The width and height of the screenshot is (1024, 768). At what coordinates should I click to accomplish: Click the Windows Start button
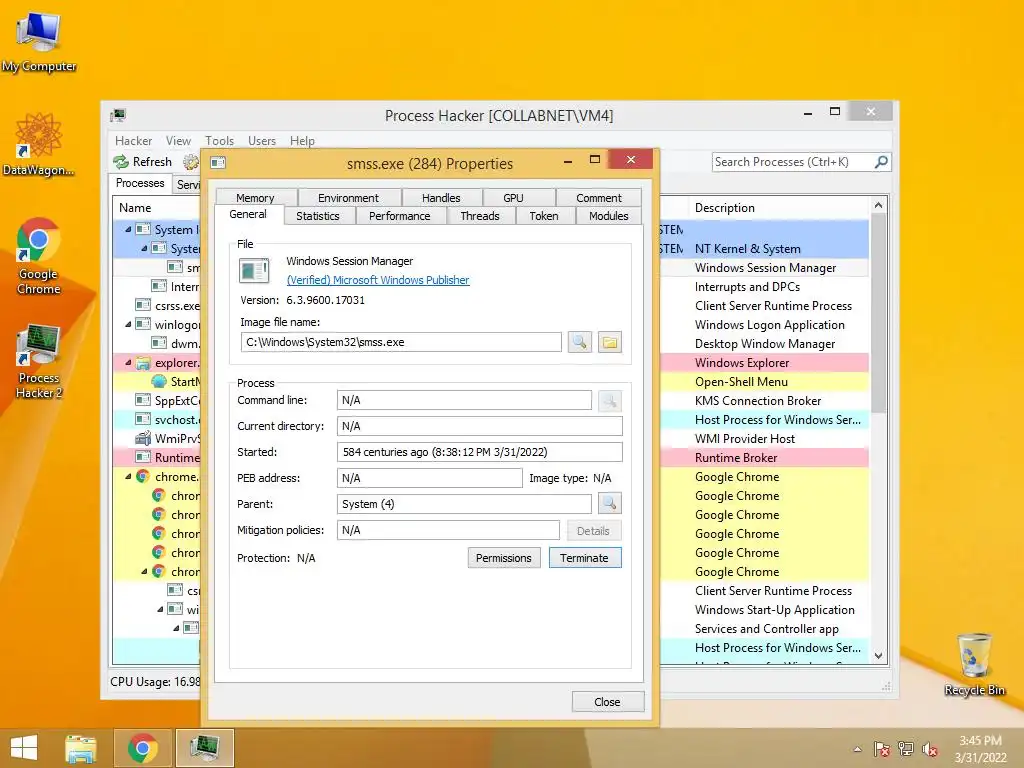coord(24,748)
